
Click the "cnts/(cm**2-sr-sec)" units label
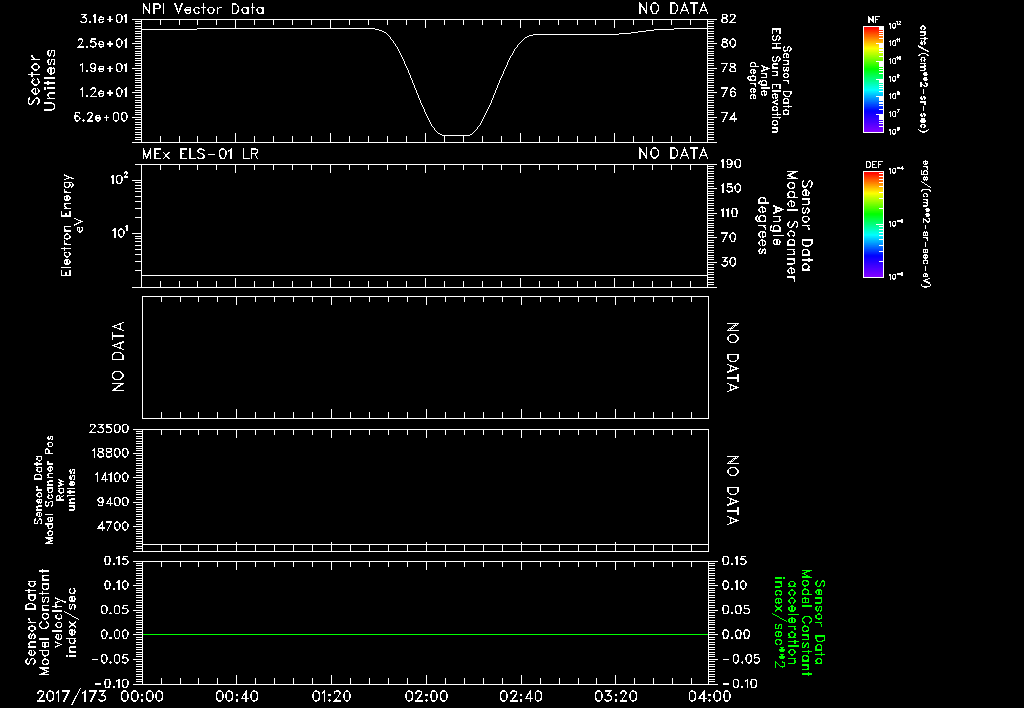click(x=923, y=79)
